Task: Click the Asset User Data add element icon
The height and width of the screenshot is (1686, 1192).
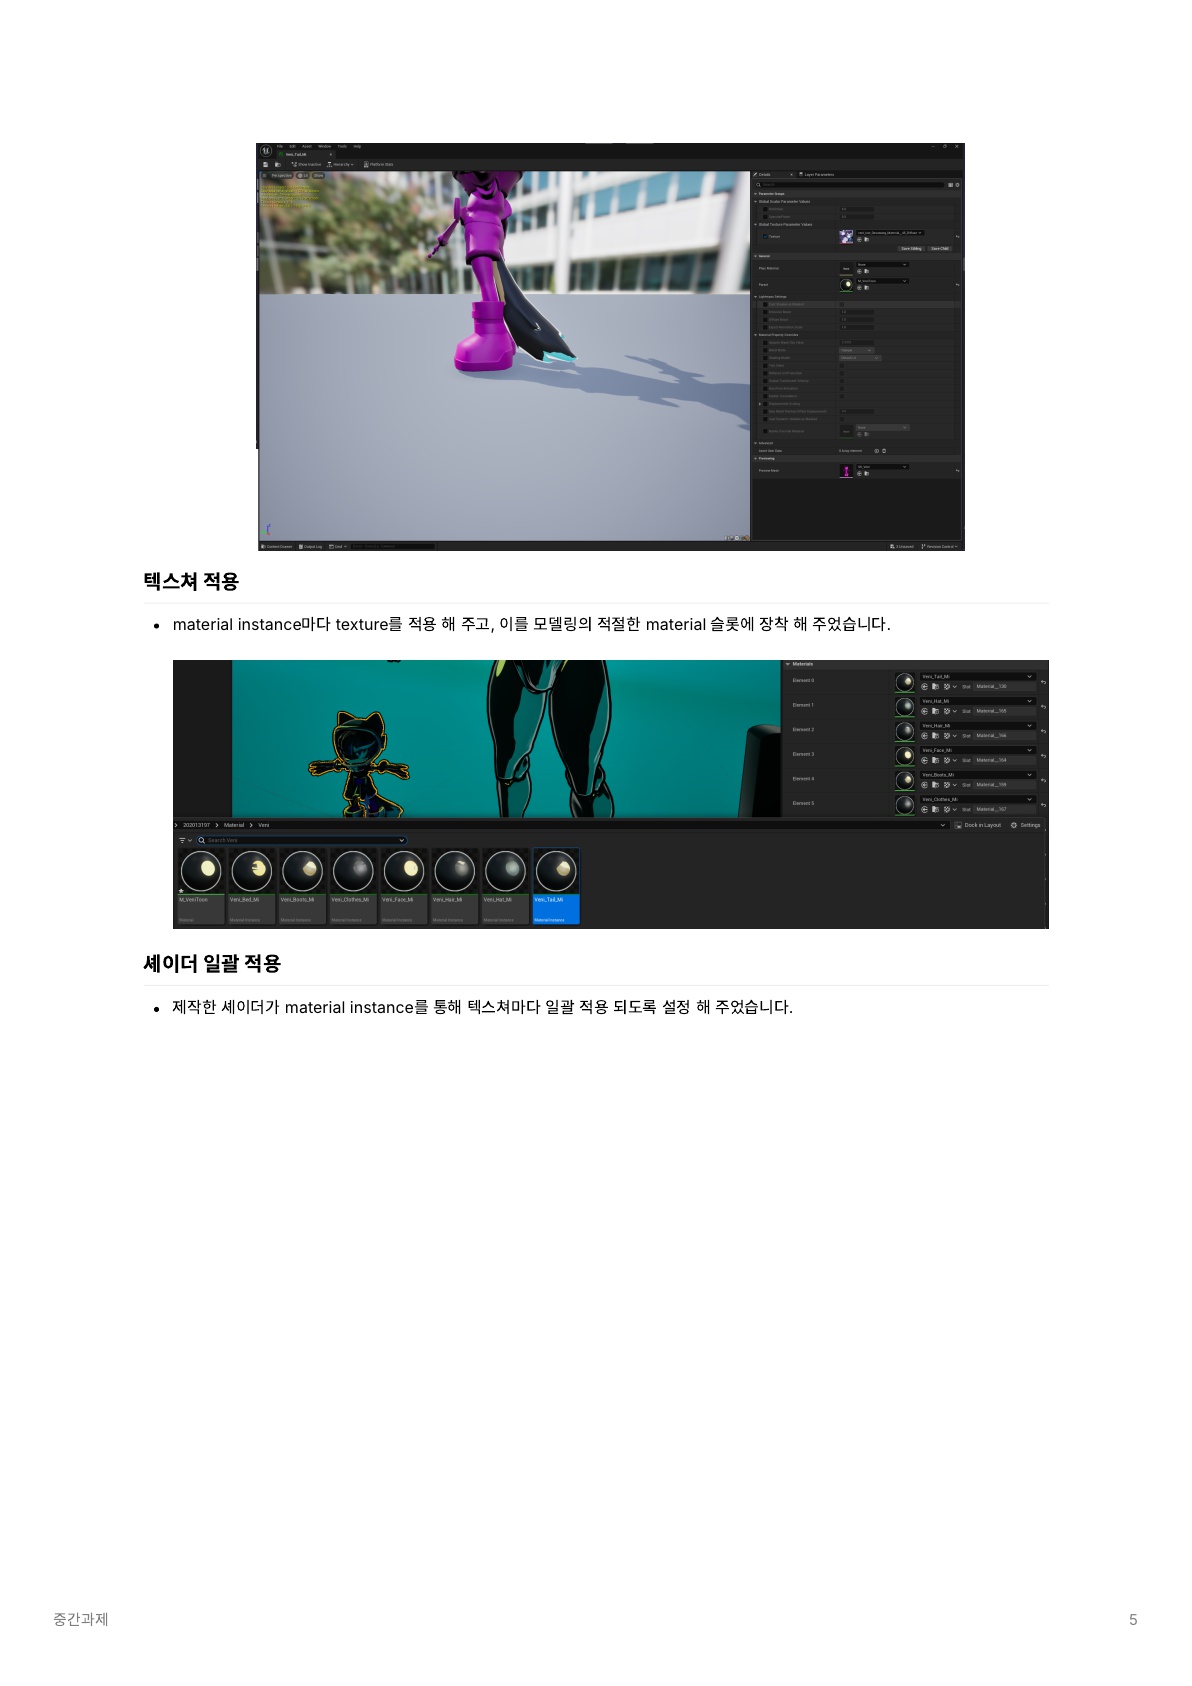Action: [x=876, y=451]
